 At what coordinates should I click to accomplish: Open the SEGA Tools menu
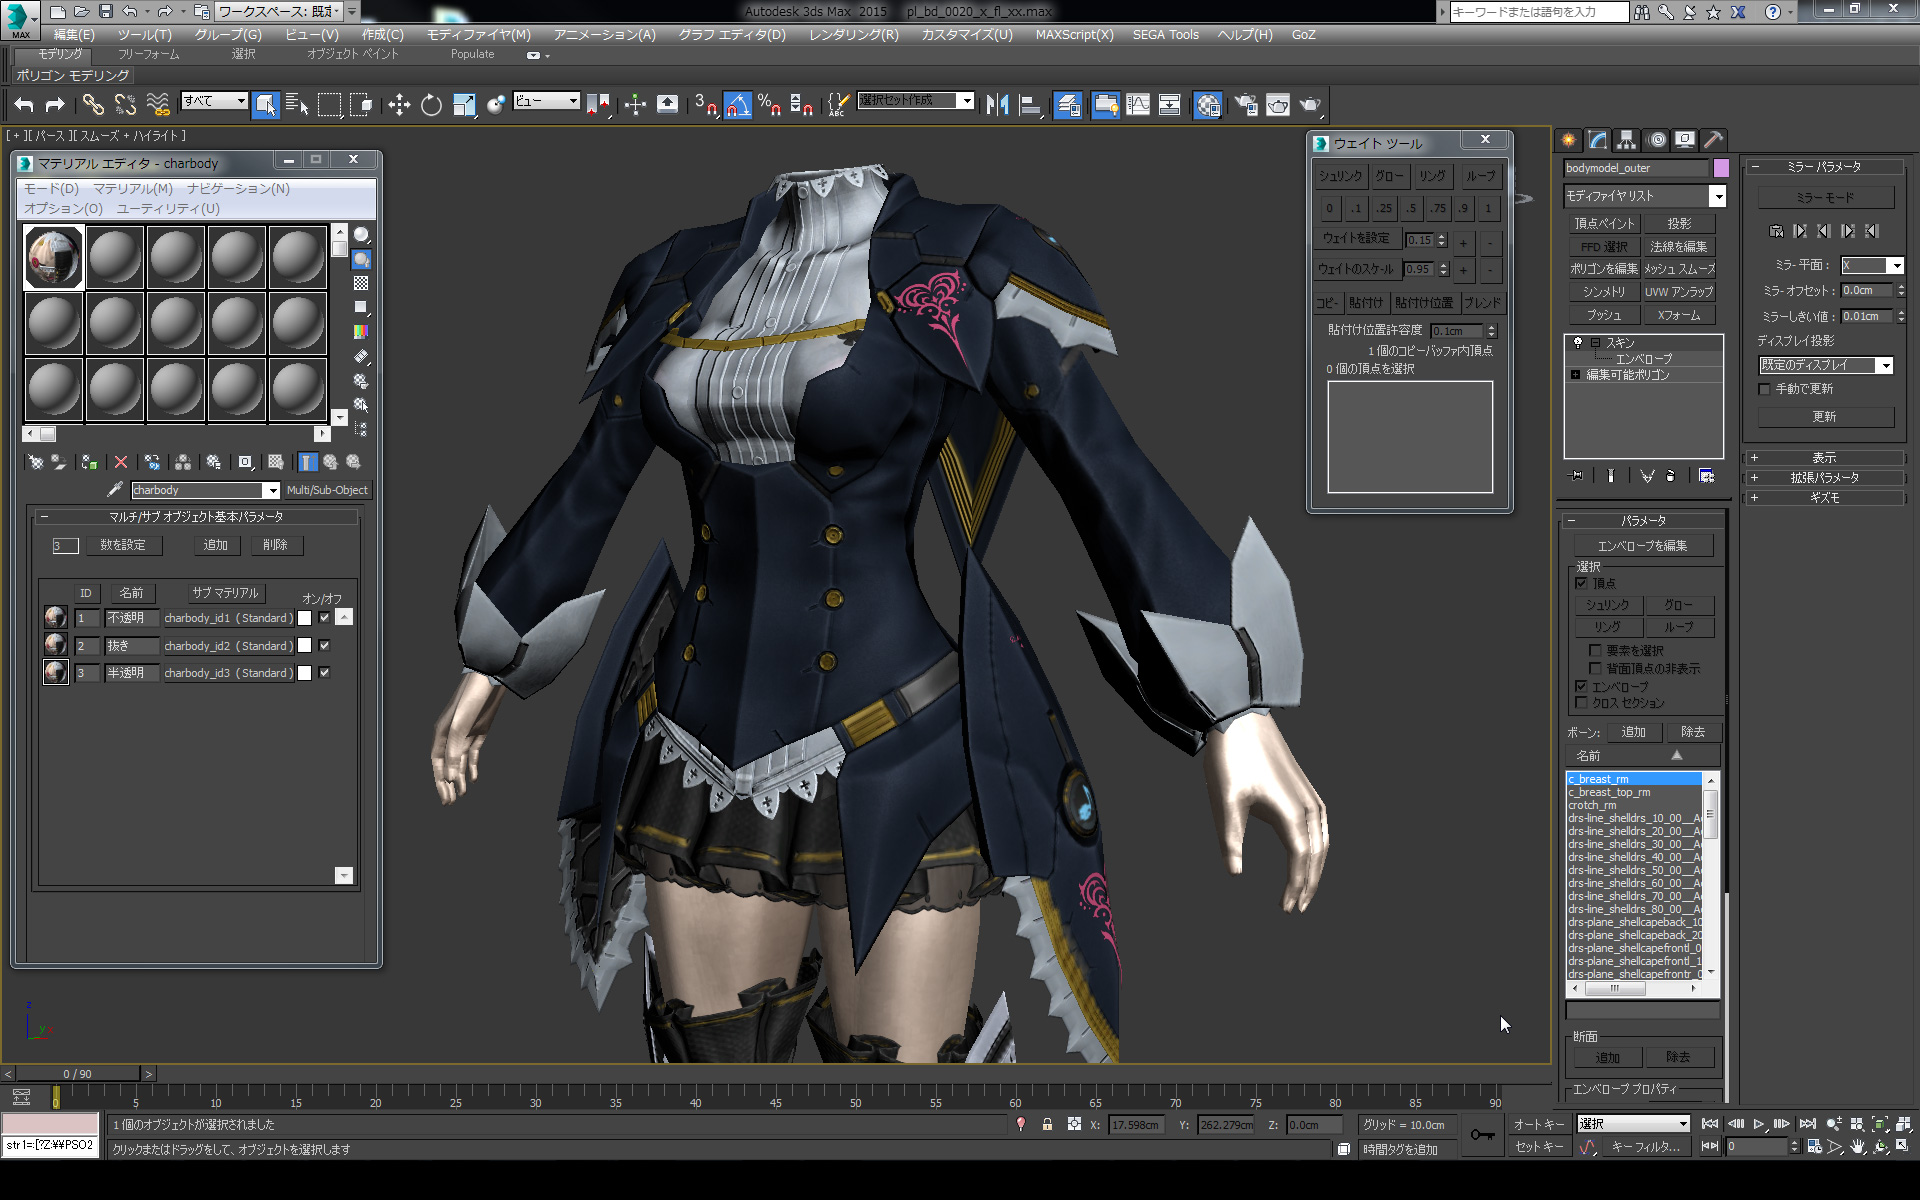[x=1165, y=35]
